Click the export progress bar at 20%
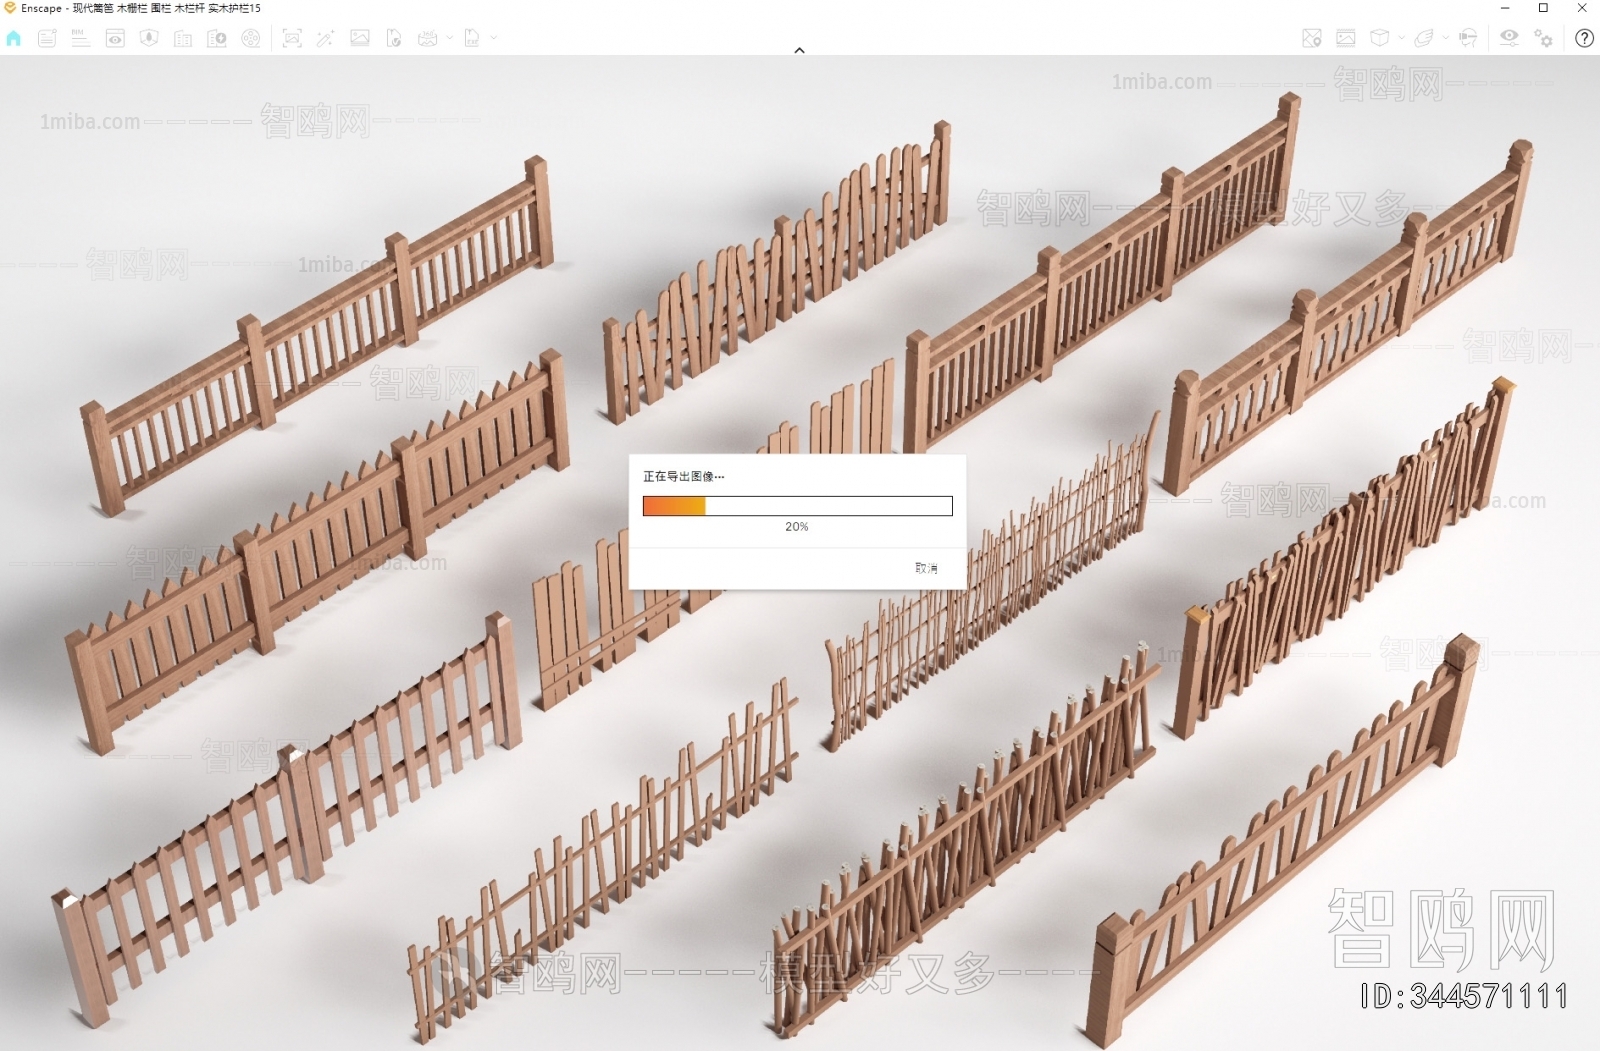 [797, 506]
